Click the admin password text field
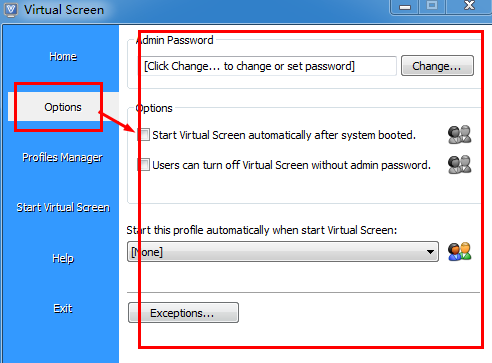 pos(268,66)
